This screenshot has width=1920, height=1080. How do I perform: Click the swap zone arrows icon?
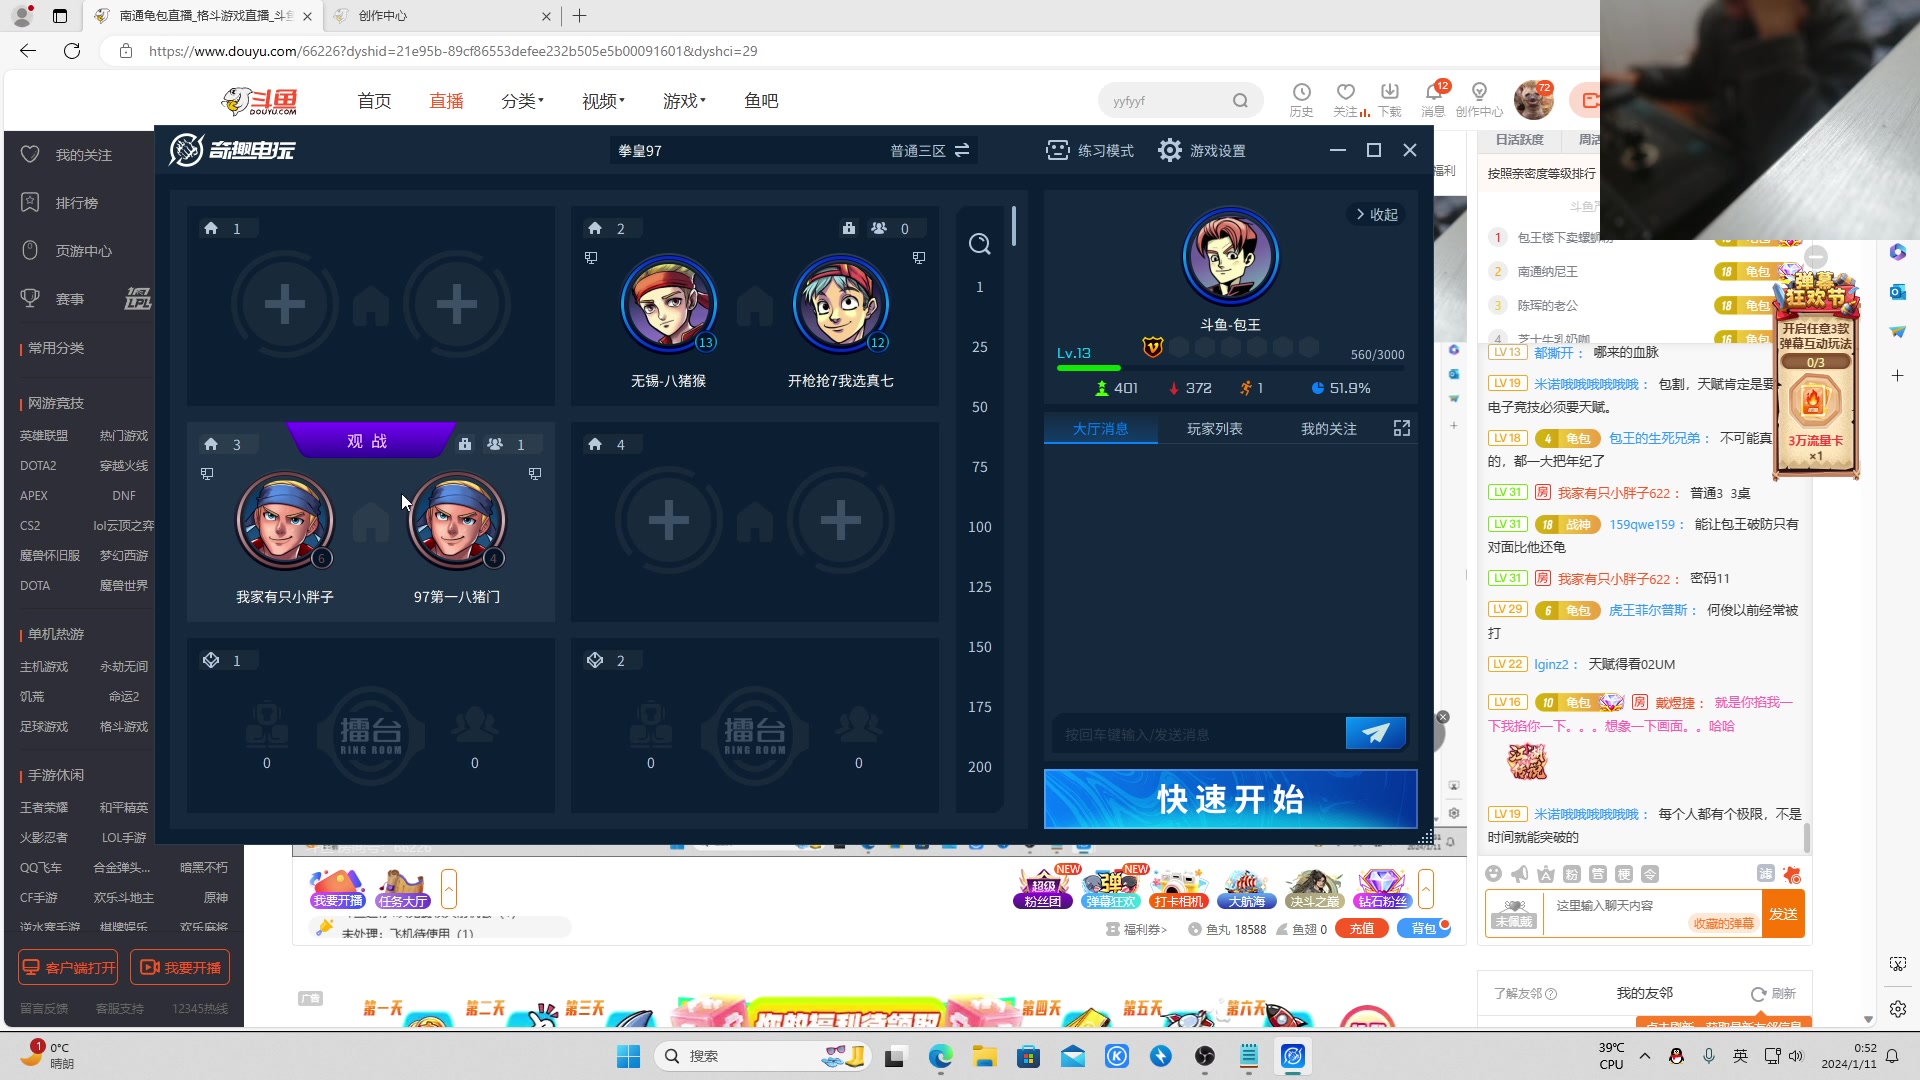point(962,150)
